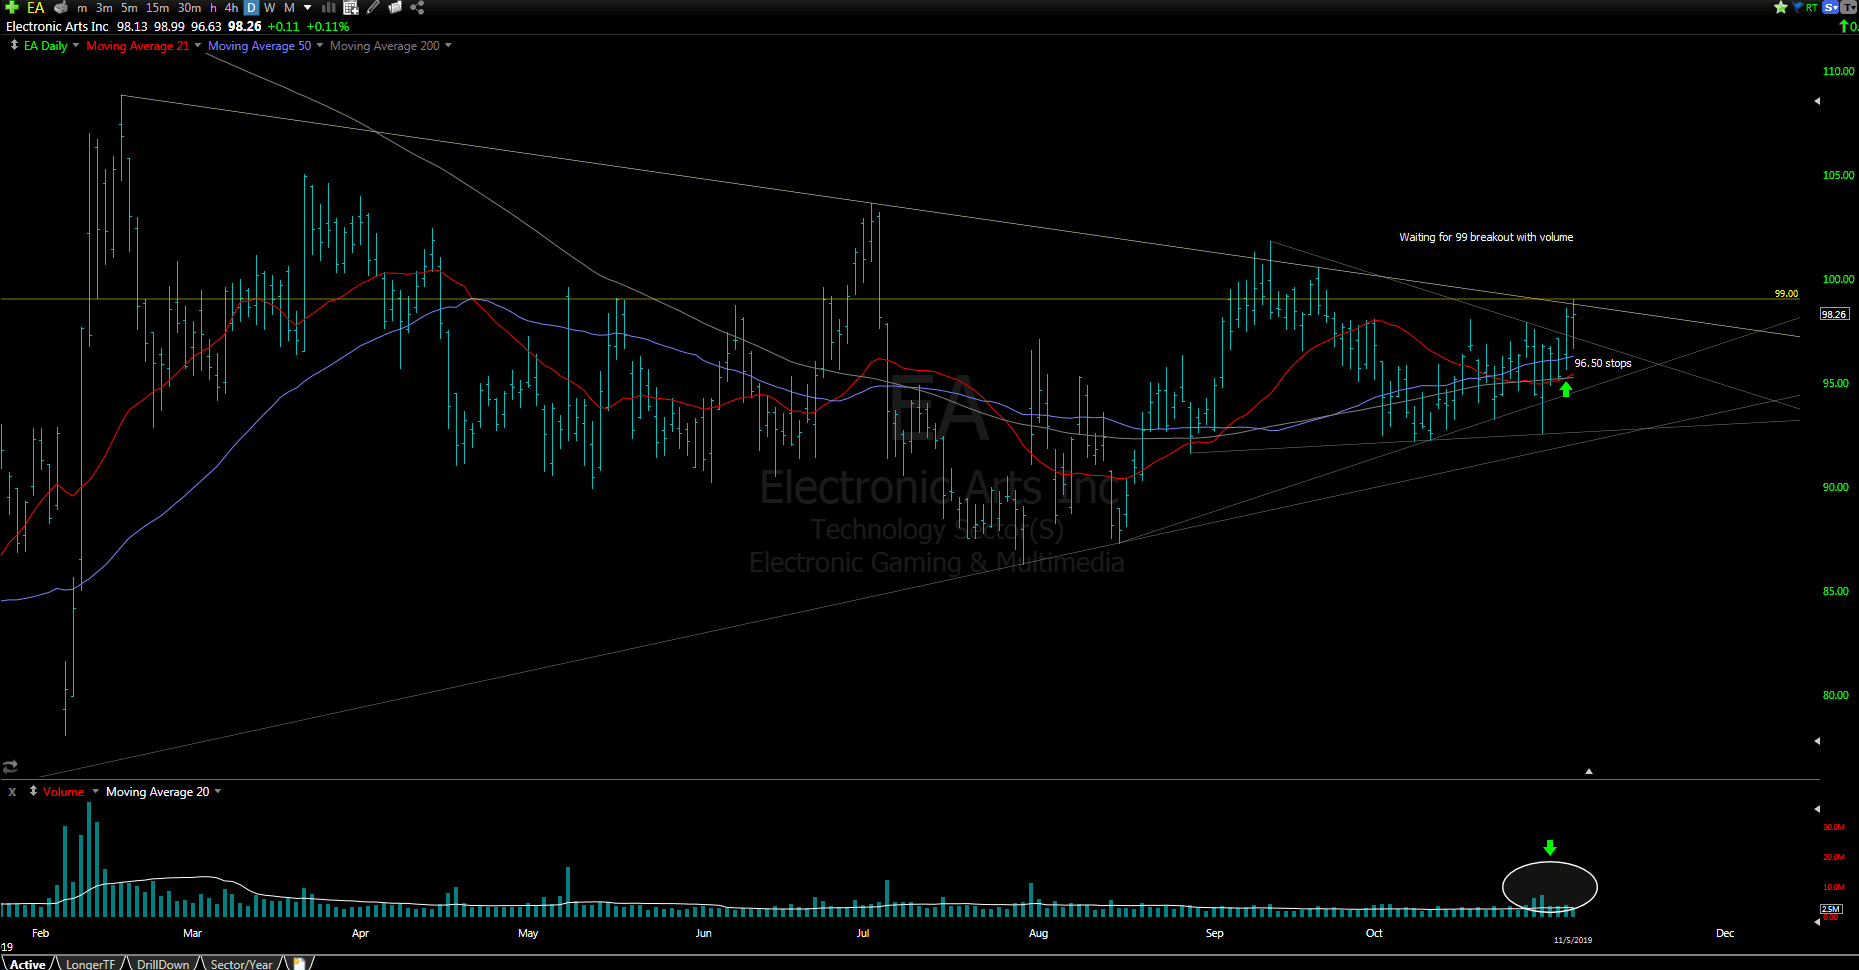This screenshot has height=970, width=1859.
Task: Click the RT real-time indicator
Action: (1812, 7)
